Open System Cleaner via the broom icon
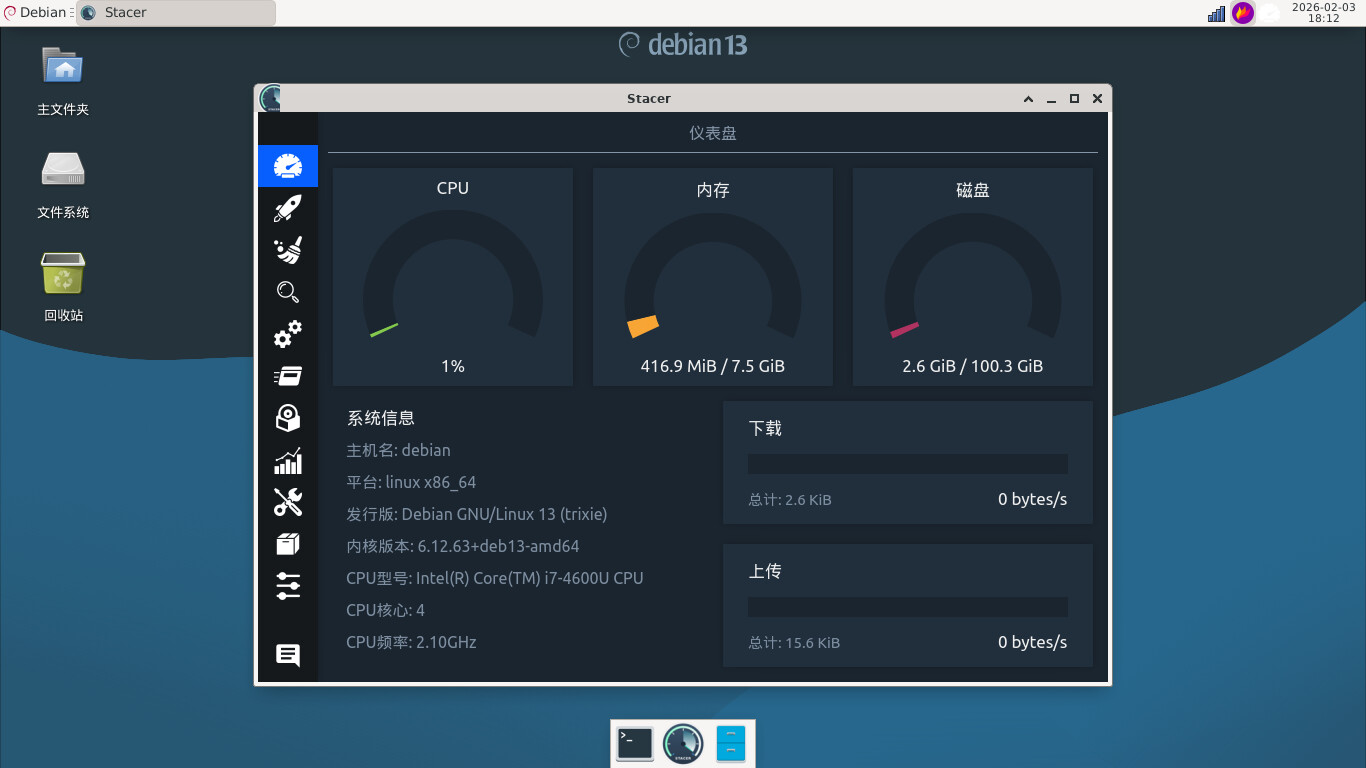 288,250
